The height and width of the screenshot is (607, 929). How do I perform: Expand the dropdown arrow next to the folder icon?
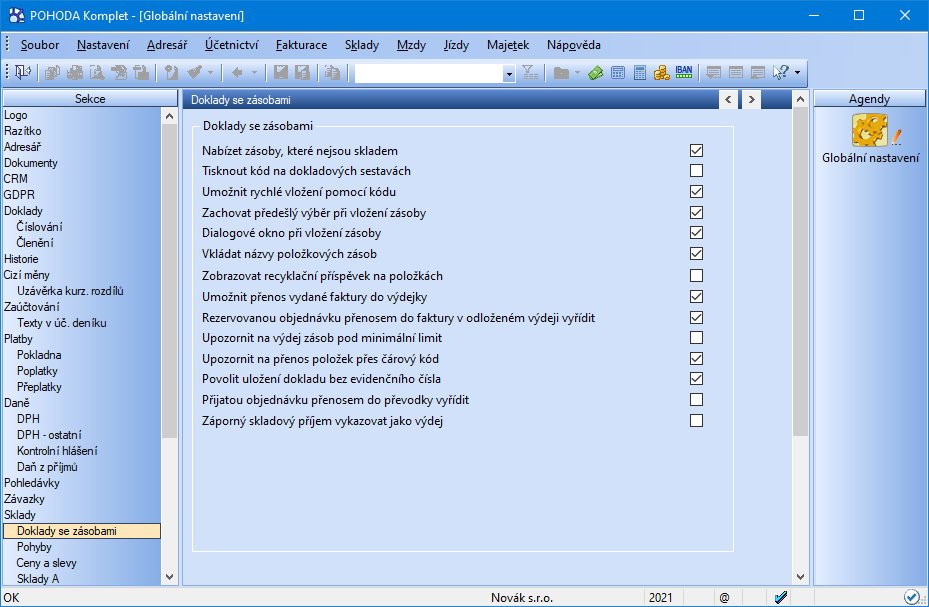[x=577, y=73]
